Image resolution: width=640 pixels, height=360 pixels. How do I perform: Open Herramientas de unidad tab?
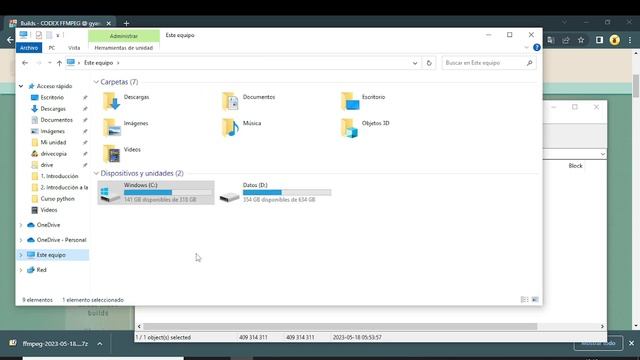[124, 48]
